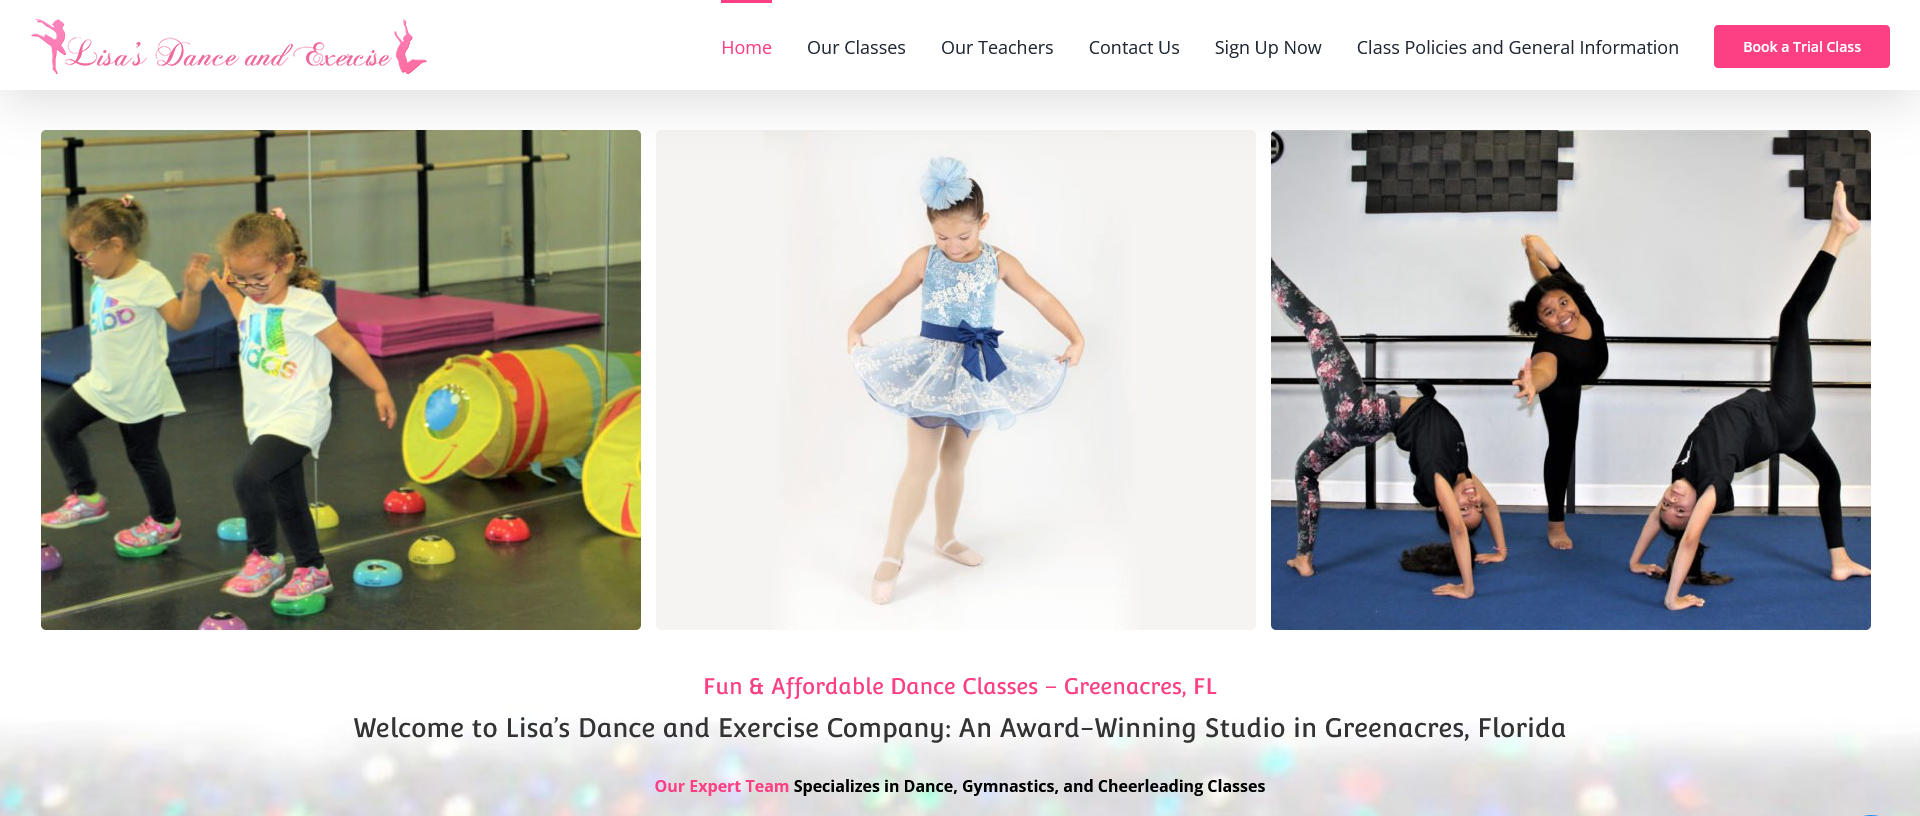Go to the Our Classes page
Viewport: 1920px width, 816px height.
pos(856,47)
